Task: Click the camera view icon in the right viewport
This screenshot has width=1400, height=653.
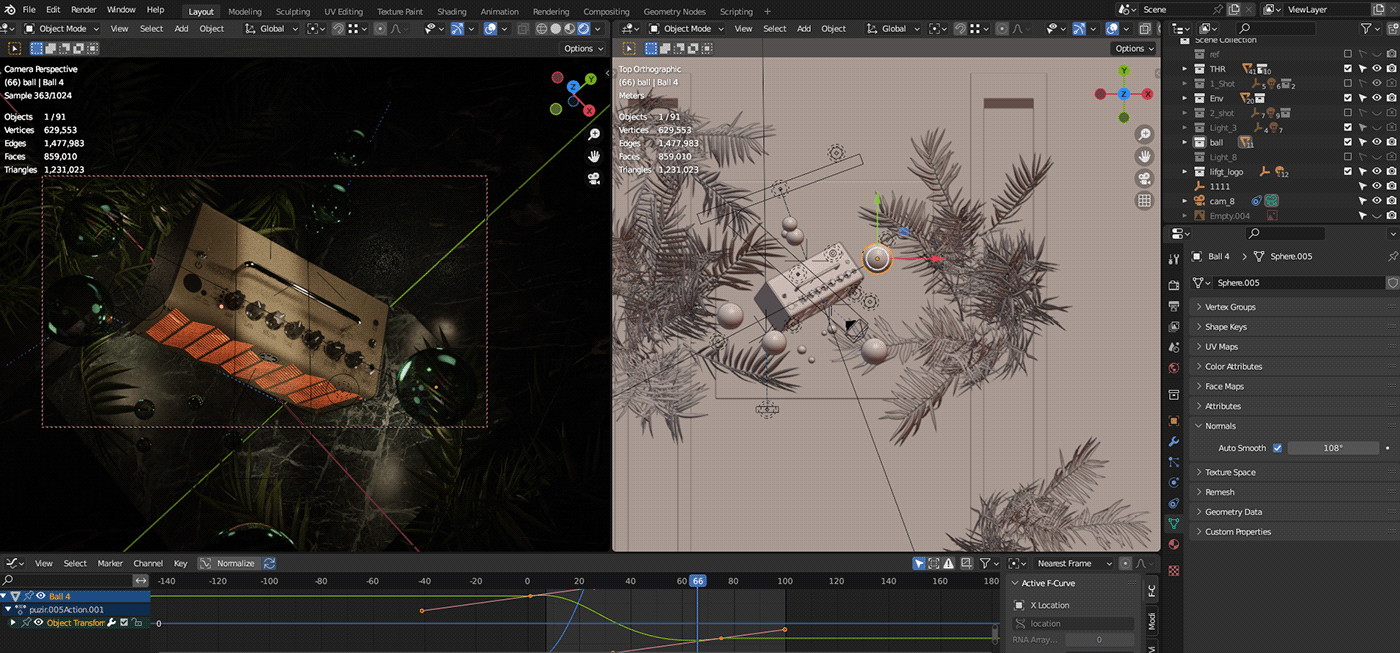Action: (x=1145, y=178)
